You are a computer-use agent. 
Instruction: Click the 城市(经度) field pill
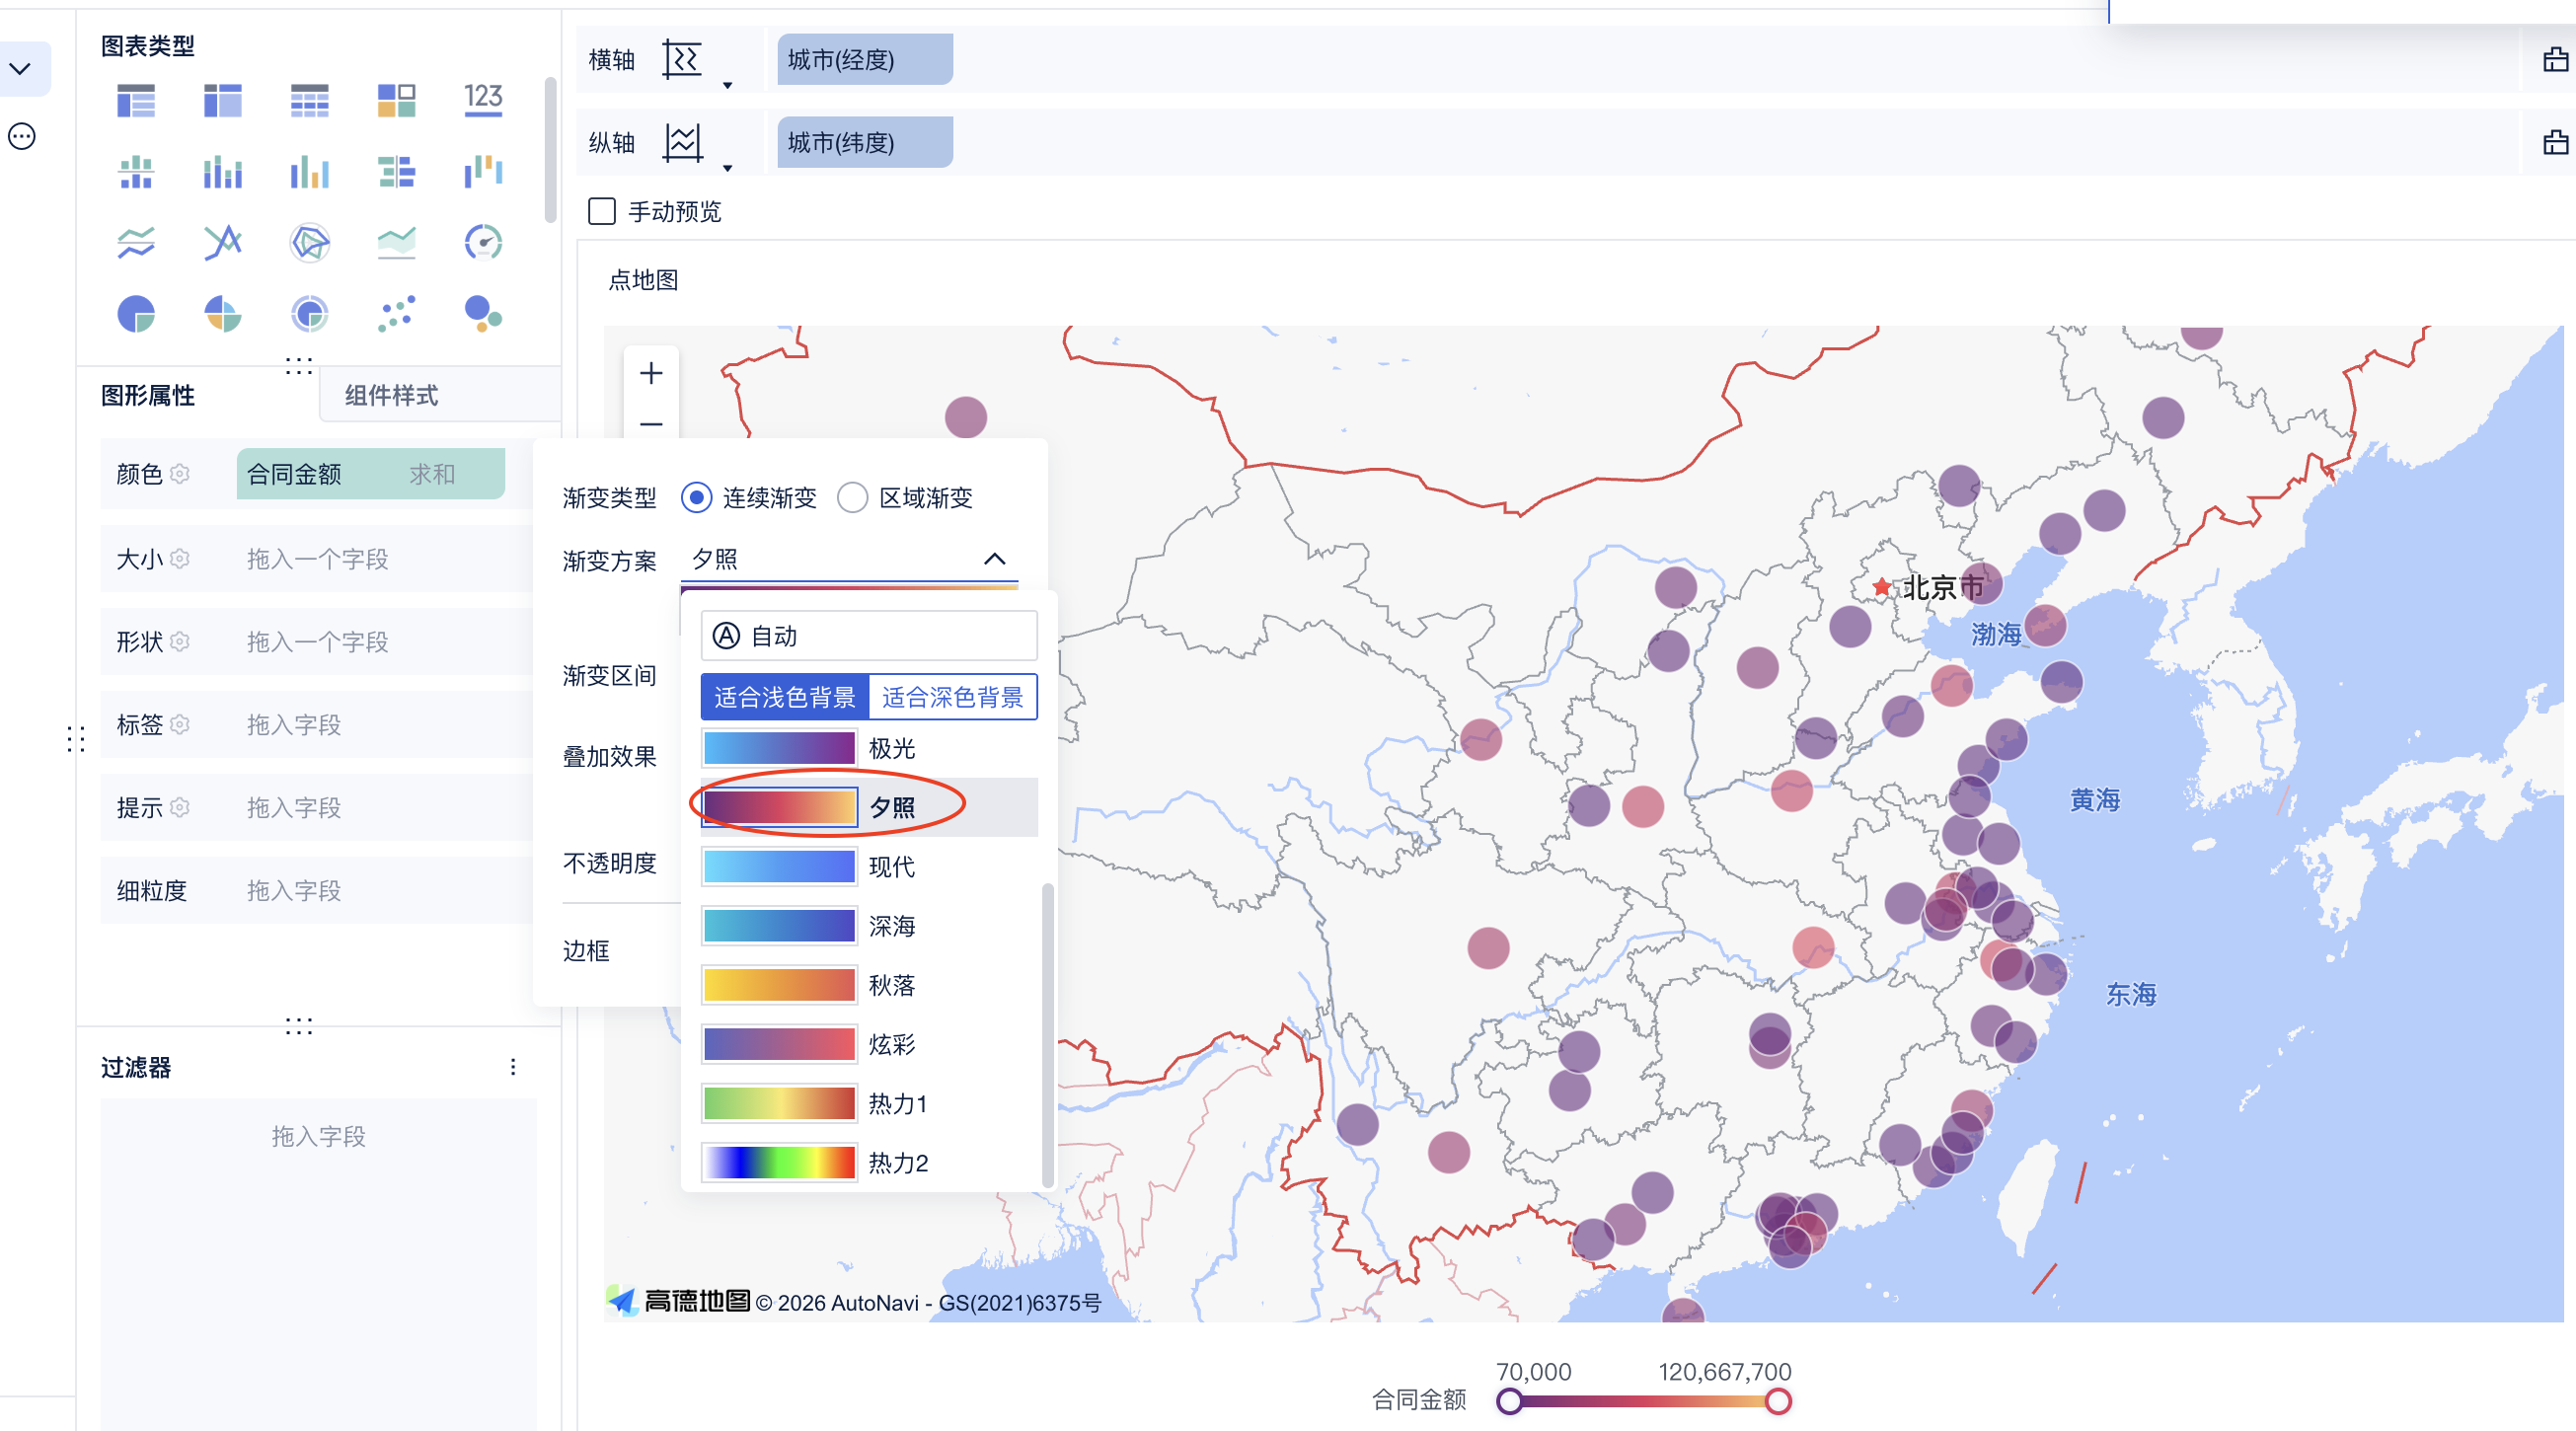[x=864, y=60]
